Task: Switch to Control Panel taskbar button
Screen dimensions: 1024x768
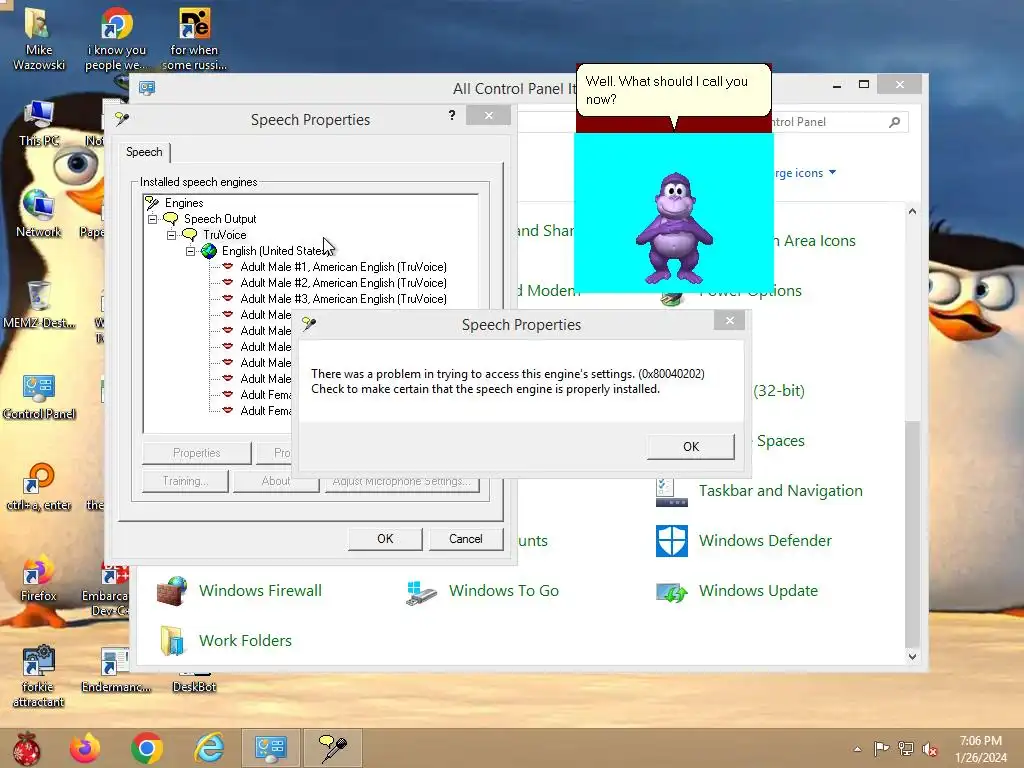Action: 270,748
